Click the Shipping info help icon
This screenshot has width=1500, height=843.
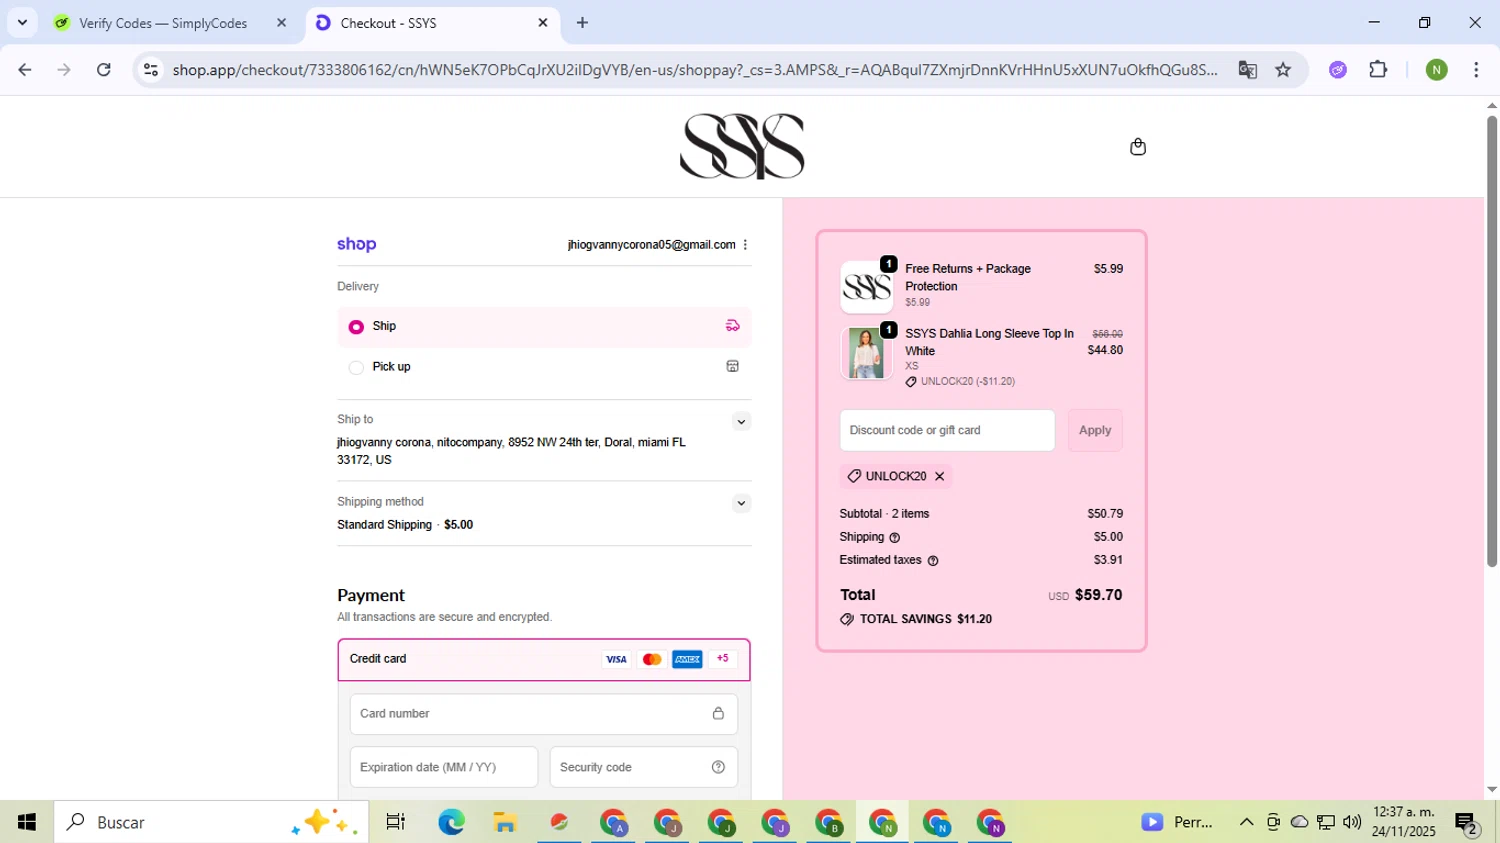point(895,538)
